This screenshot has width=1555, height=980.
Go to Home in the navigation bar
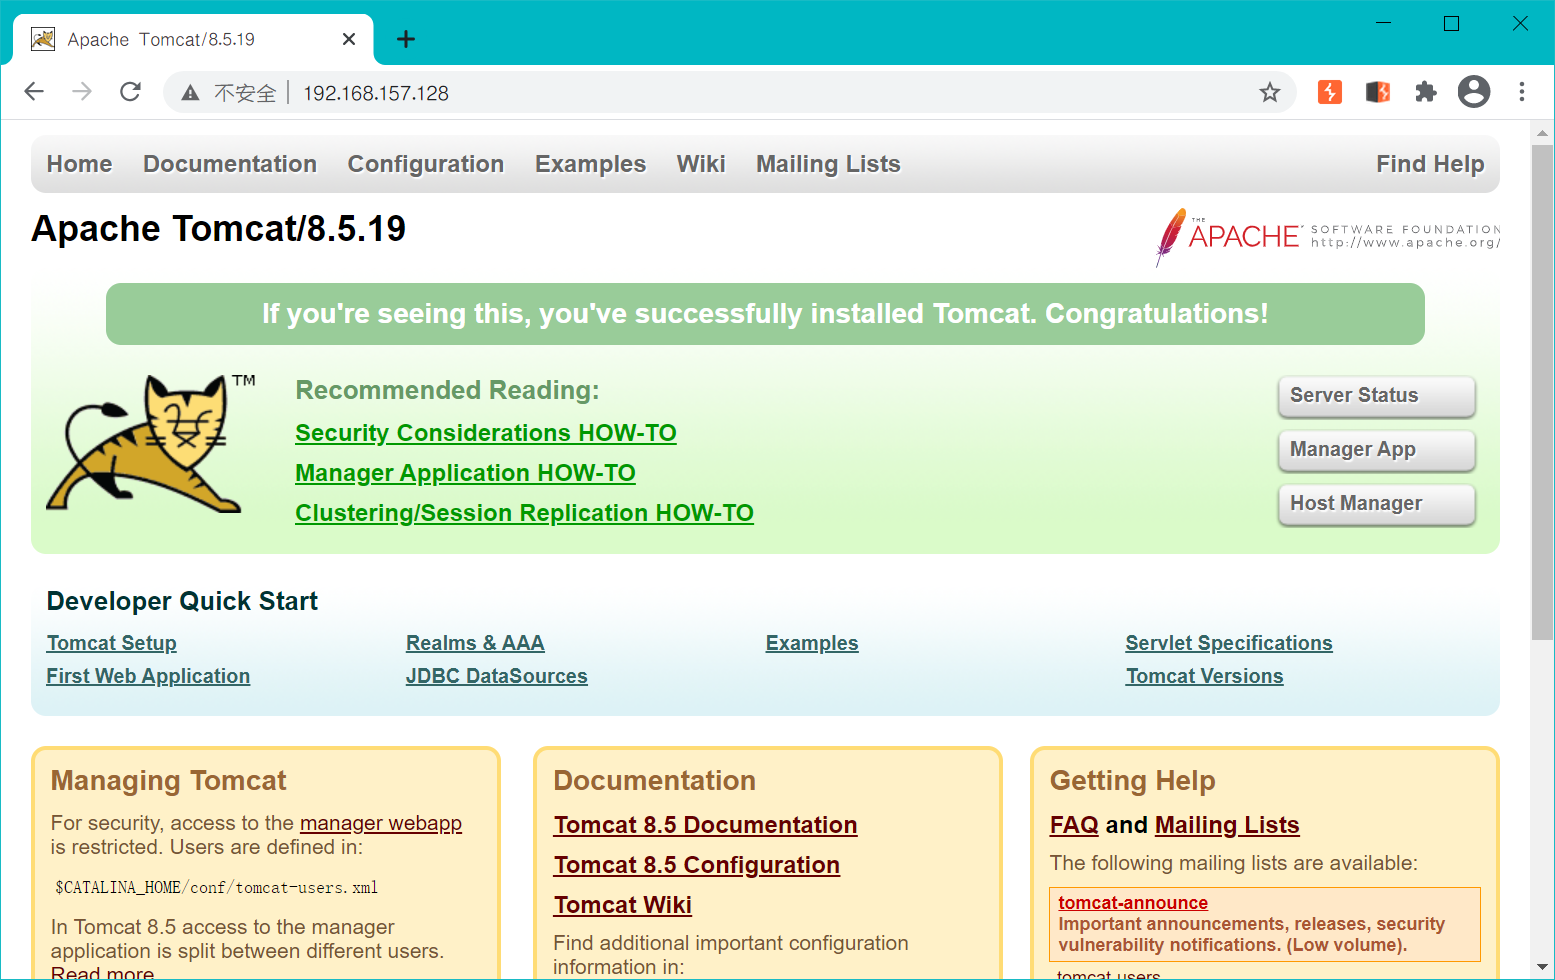tap(80, 164)
